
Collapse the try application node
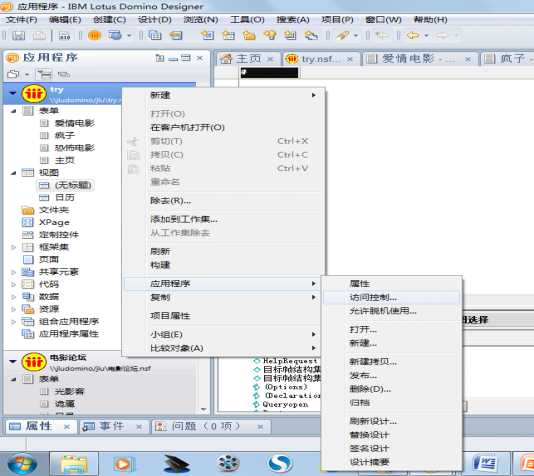coord(13,93)
